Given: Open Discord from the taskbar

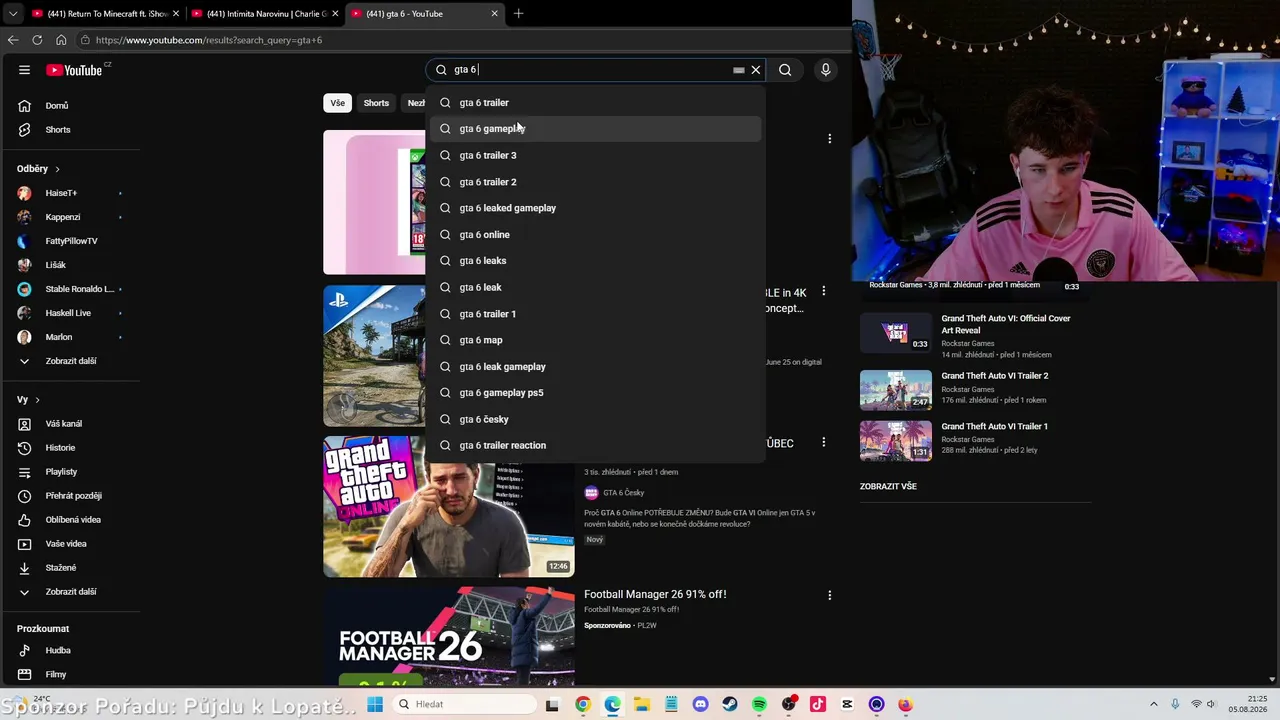Looking at the screenshot, I should tap(700, 705).
